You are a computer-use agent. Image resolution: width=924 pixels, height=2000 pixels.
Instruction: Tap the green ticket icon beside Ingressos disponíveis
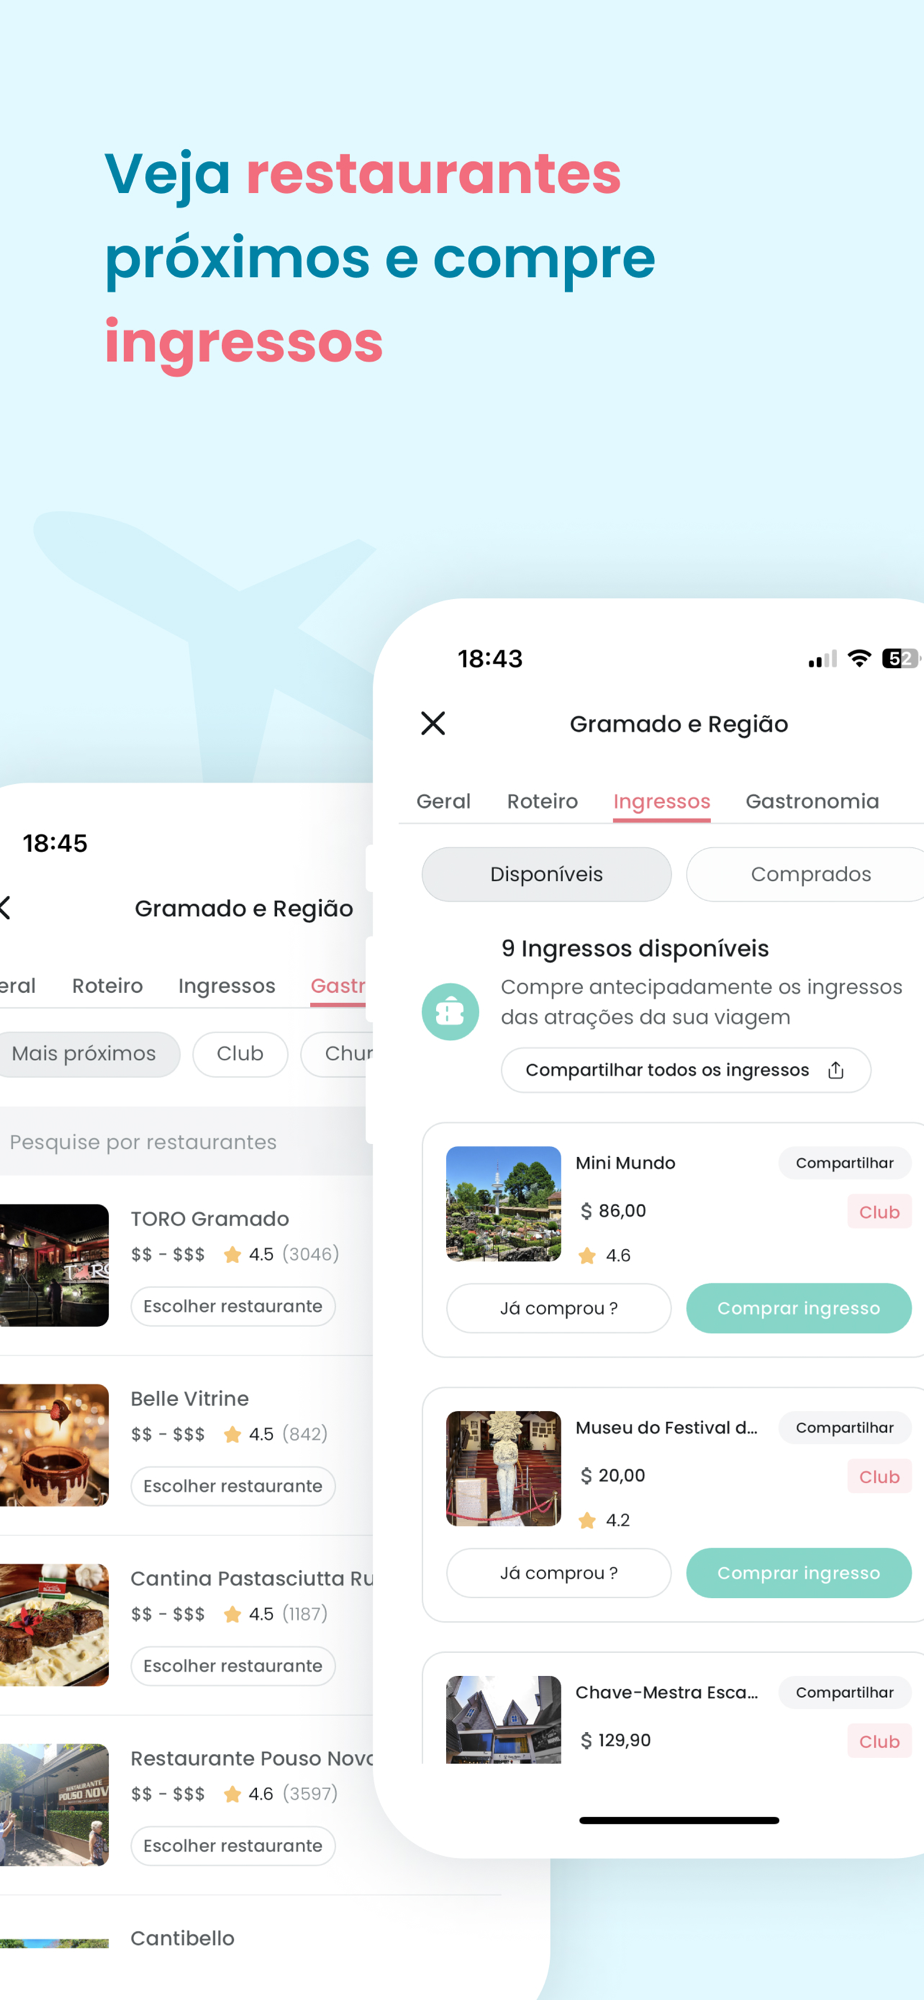point(450,1011)
